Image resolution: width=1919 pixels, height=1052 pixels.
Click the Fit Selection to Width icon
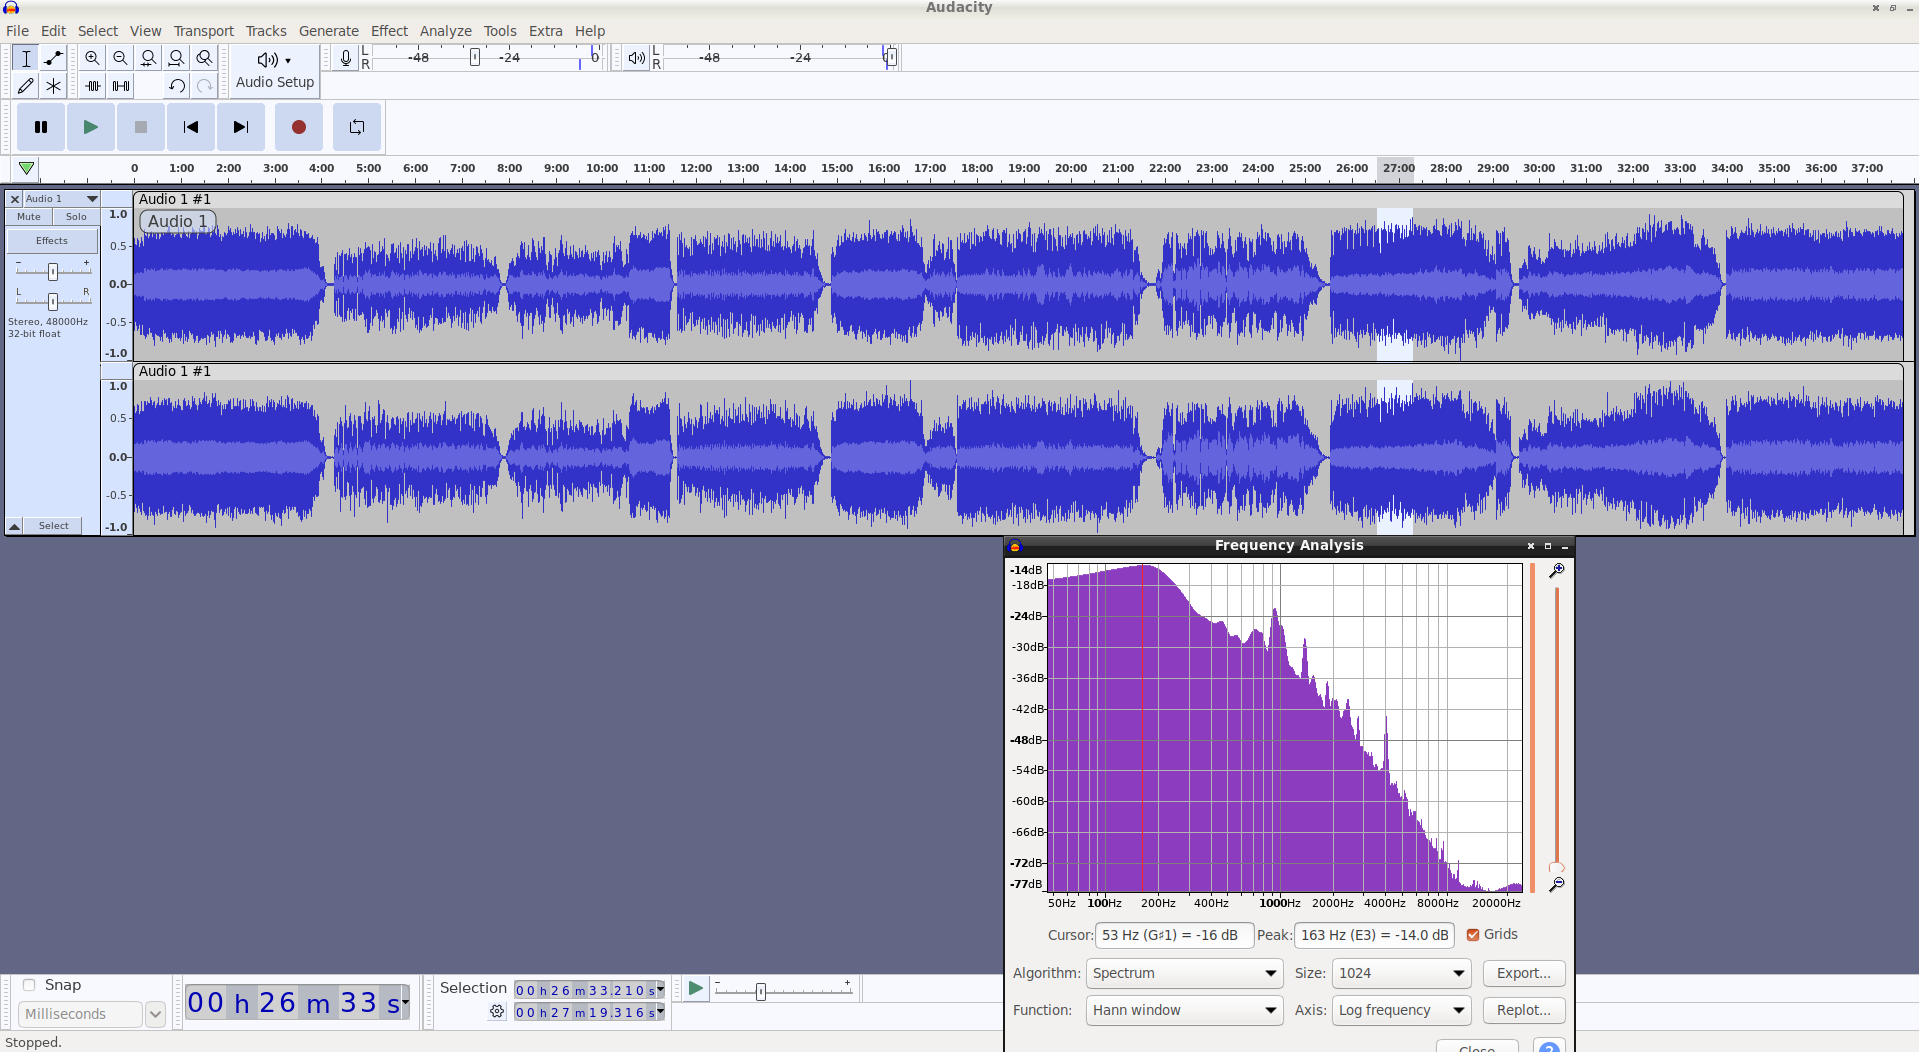click(148, 58)
